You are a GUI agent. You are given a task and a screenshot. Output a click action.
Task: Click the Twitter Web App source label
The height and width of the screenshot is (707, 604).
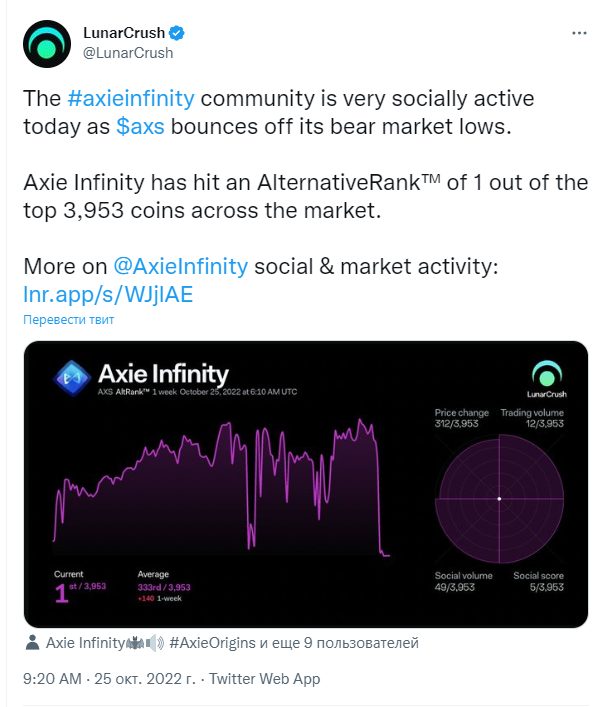tap(265, 679)
